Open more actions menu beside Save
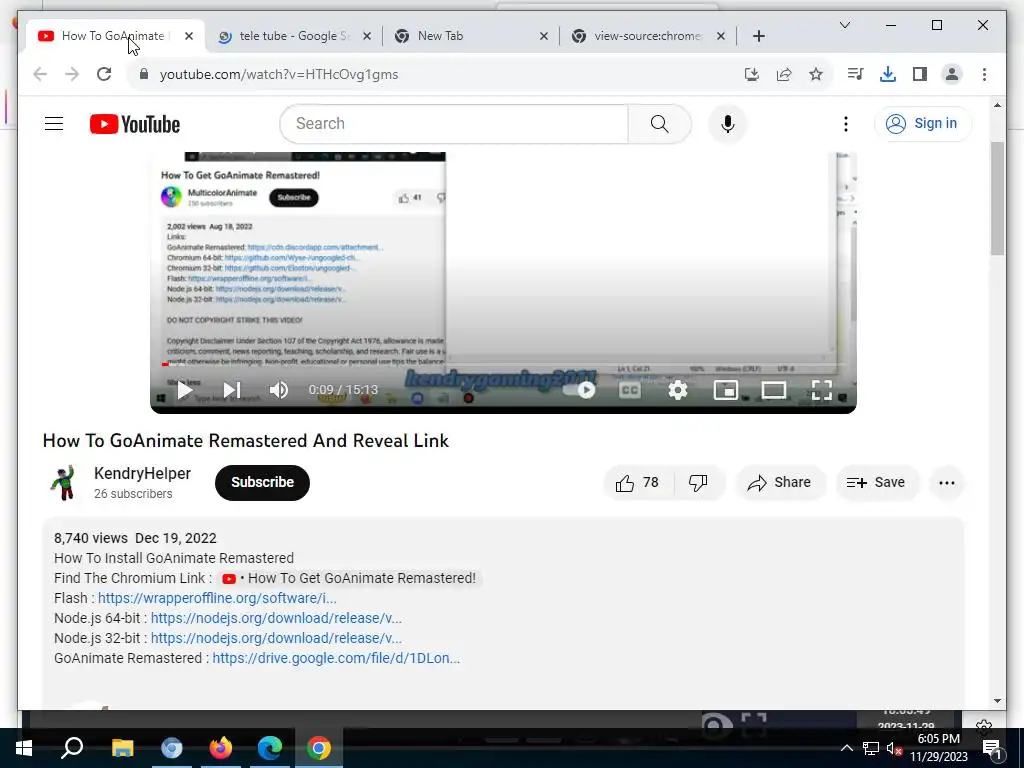This screenshot has height=768, width=1024. click(947, 483)
